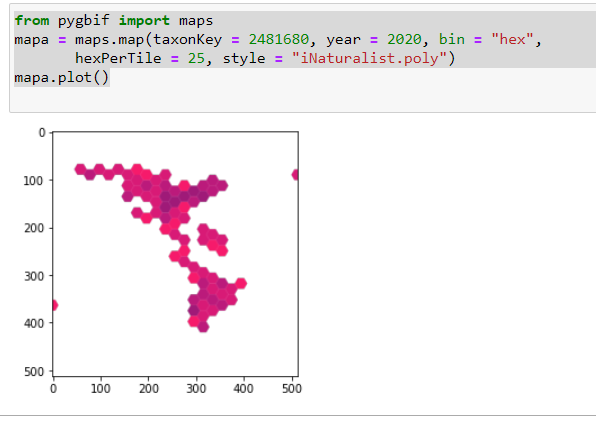The image size is (596, 421).
Task: Click the taxonKey value 2481680
Action: (279, 40)
